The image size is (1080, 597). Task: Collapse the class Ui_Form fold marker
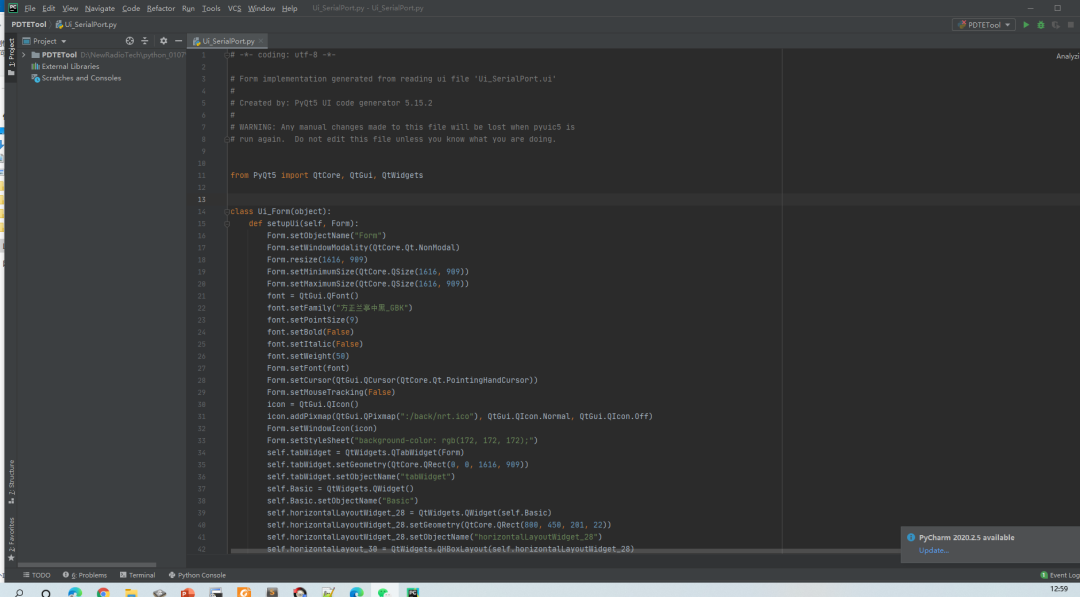click(227, 211)
